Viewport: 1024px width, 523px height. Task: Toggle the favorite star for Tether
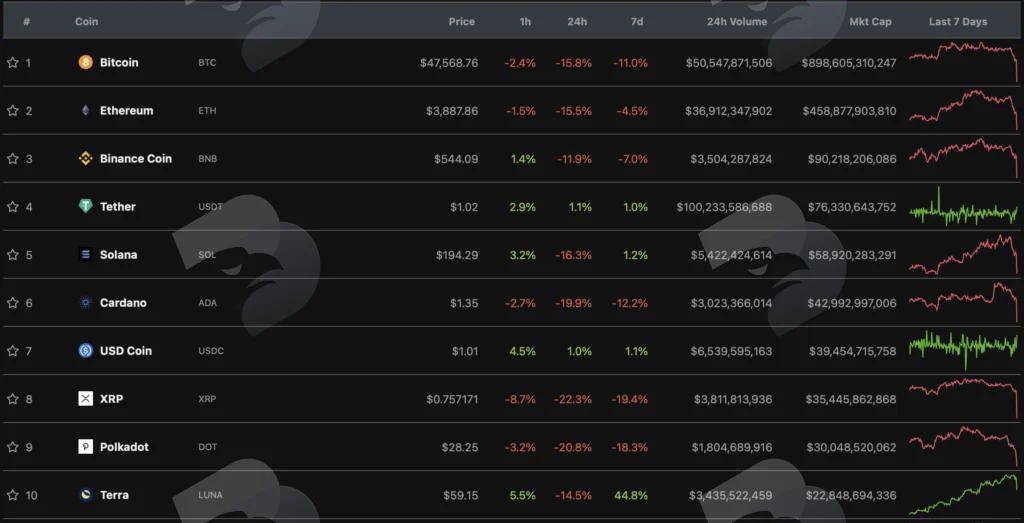[12, 206]
